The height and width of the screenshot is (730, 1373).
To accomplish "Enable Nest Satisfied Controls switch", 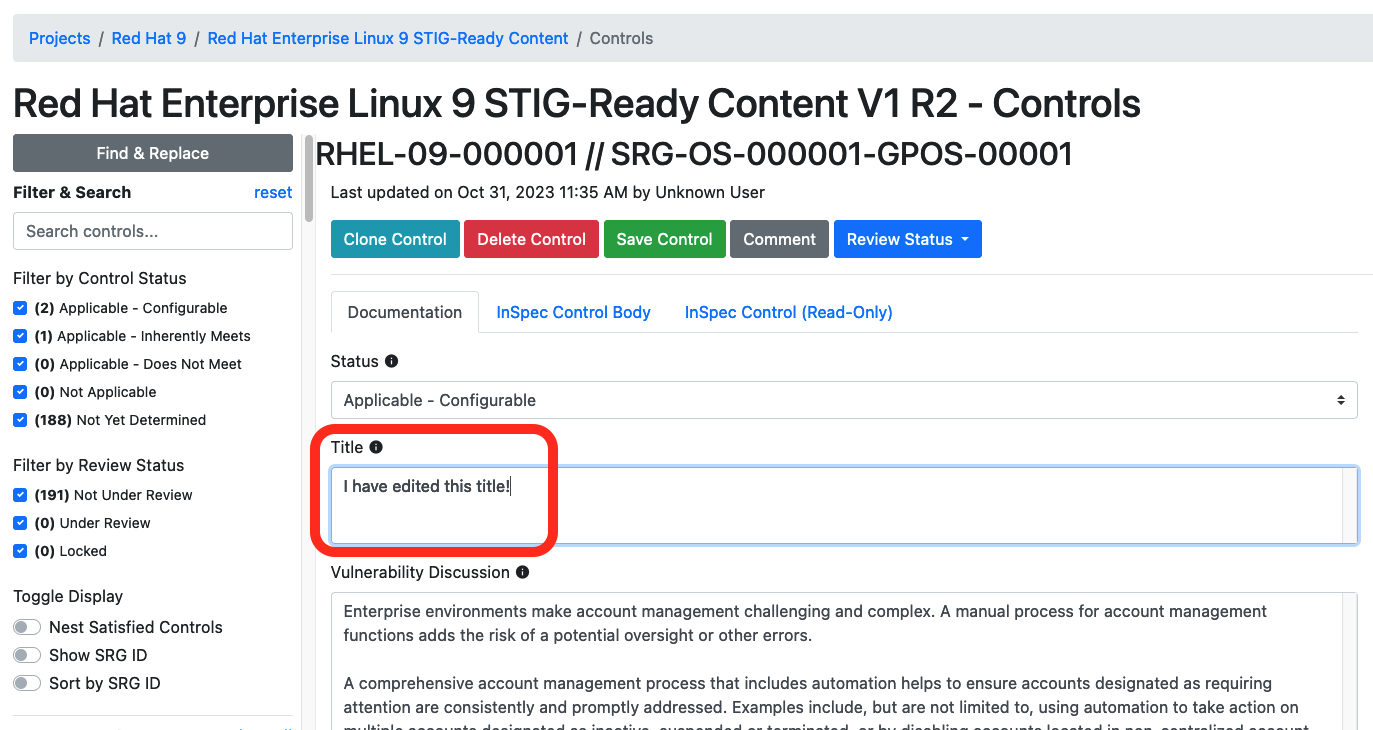I will tap(27, 627).
